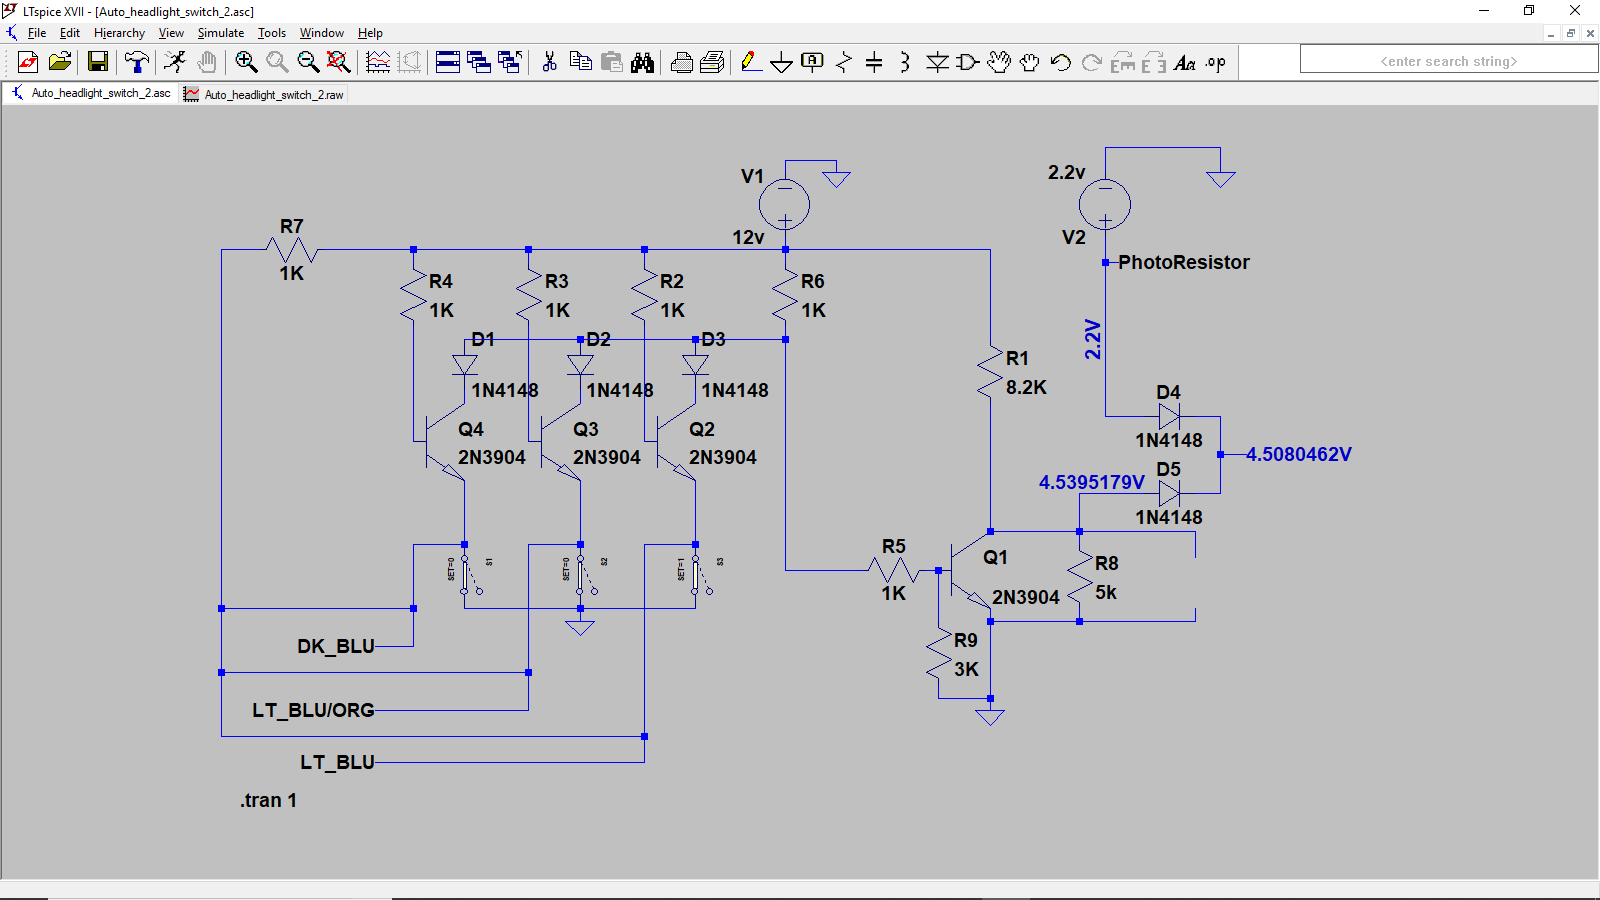Image resolution: width=1600 pixels, height=900 pixels.
Task: Select the Wire drawing pencil tool
Action: point(750,62)
